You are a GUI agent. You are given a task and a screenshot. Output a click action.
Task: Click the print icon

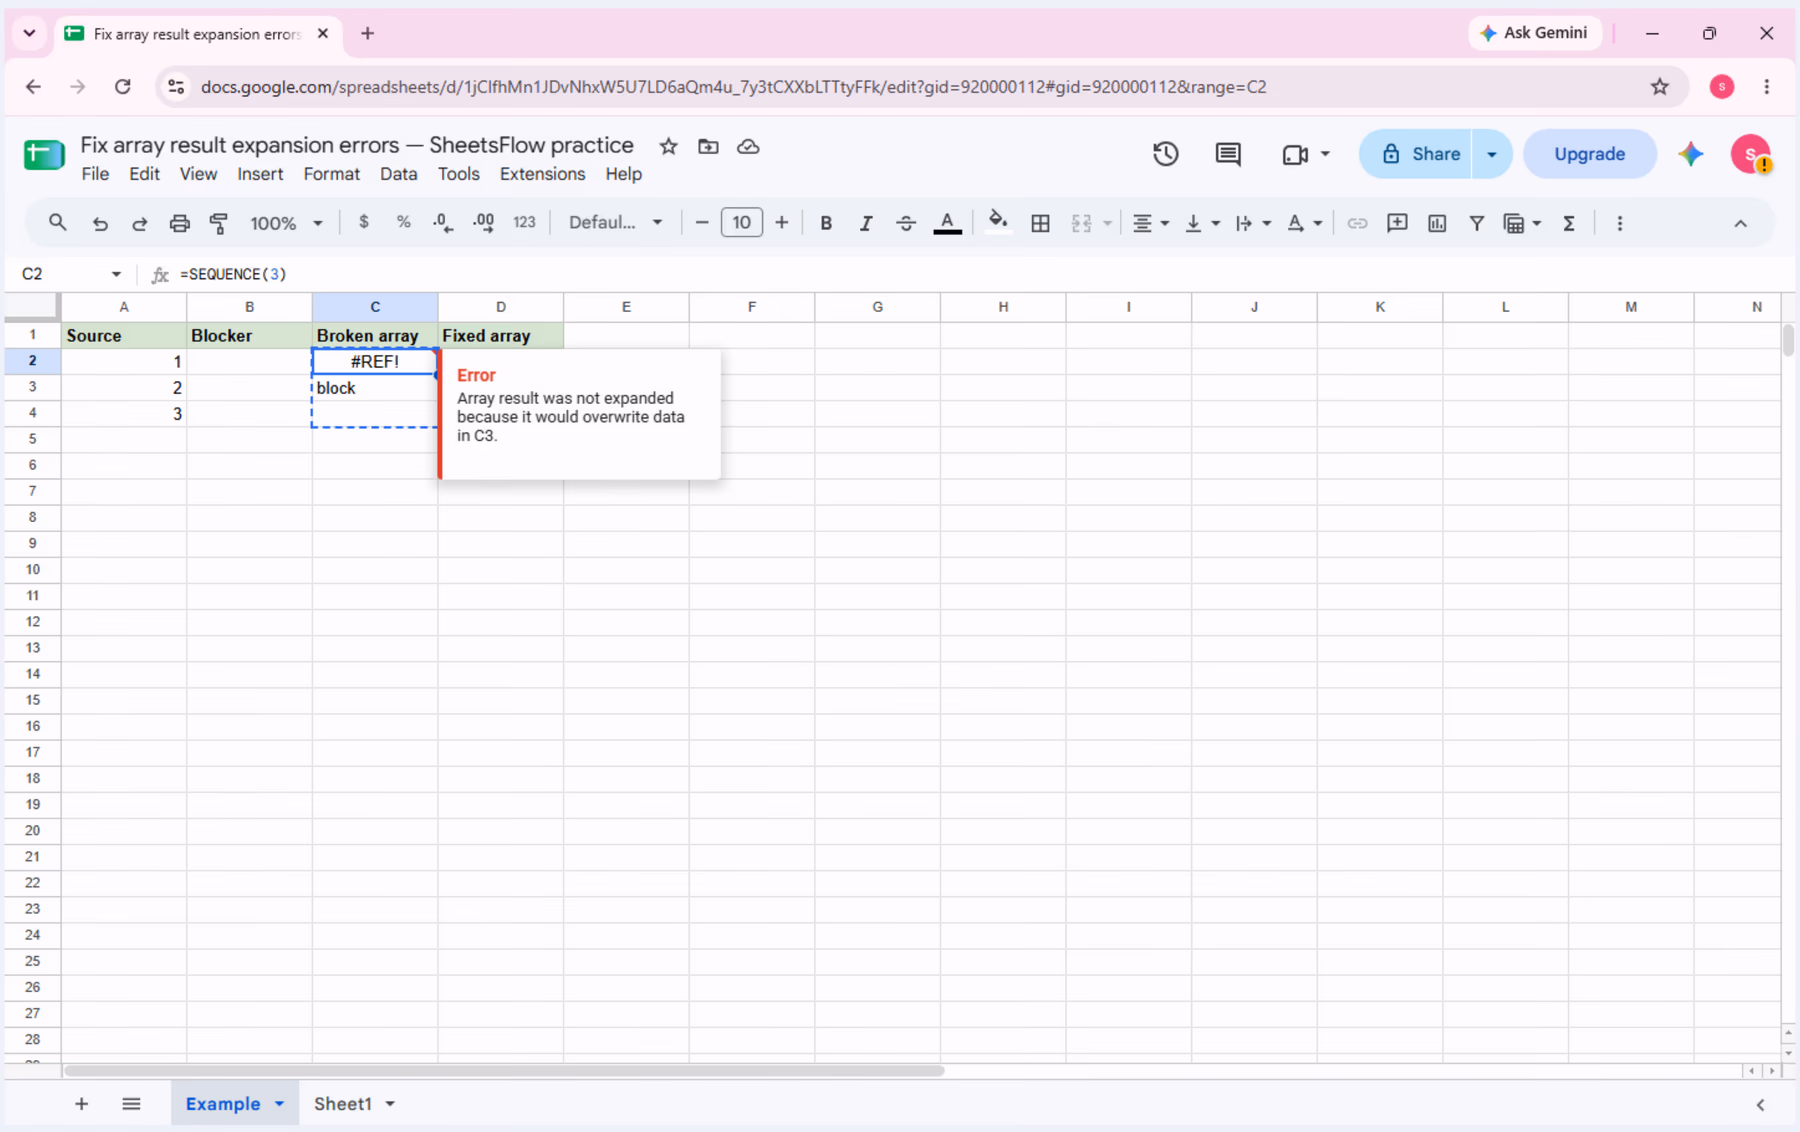(179, 223)
